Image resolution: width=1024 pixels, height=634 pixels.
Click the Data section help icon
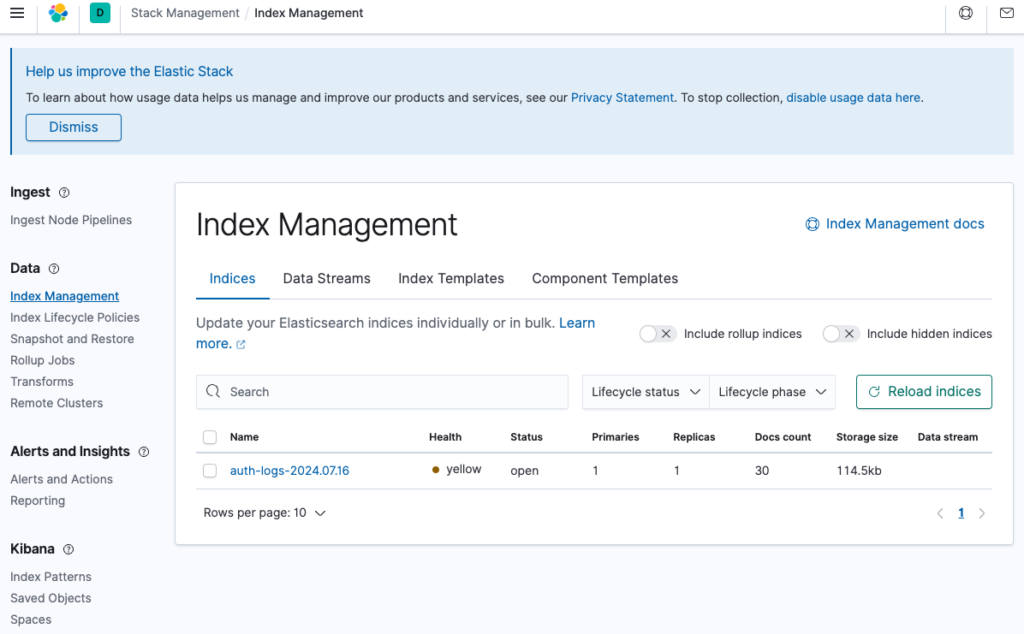[54, 268]
